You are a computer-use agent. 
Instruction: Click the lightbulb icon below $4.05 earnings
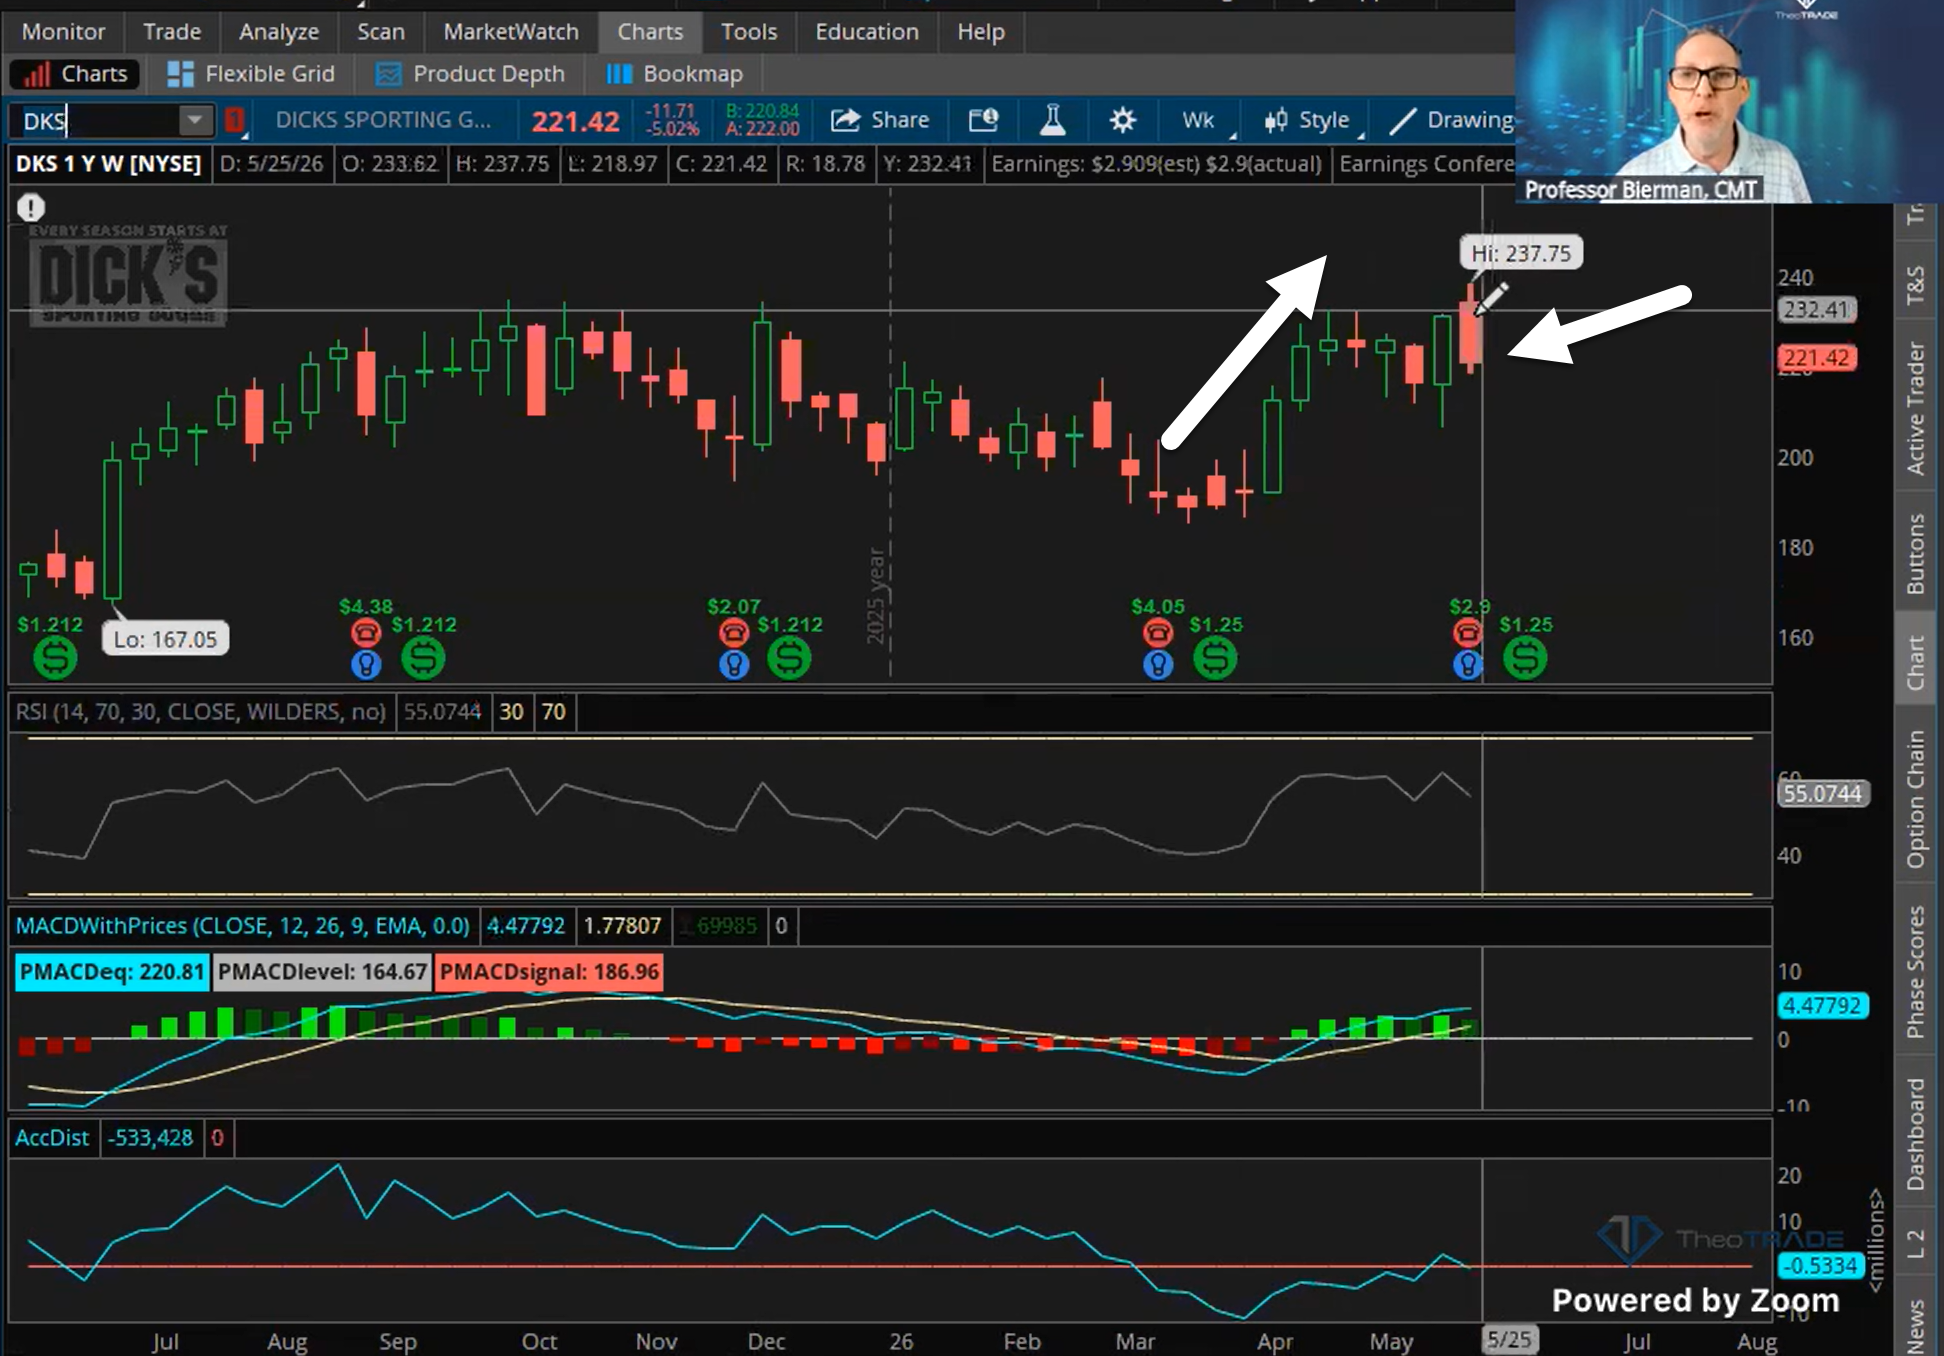tap(1158, 664)
